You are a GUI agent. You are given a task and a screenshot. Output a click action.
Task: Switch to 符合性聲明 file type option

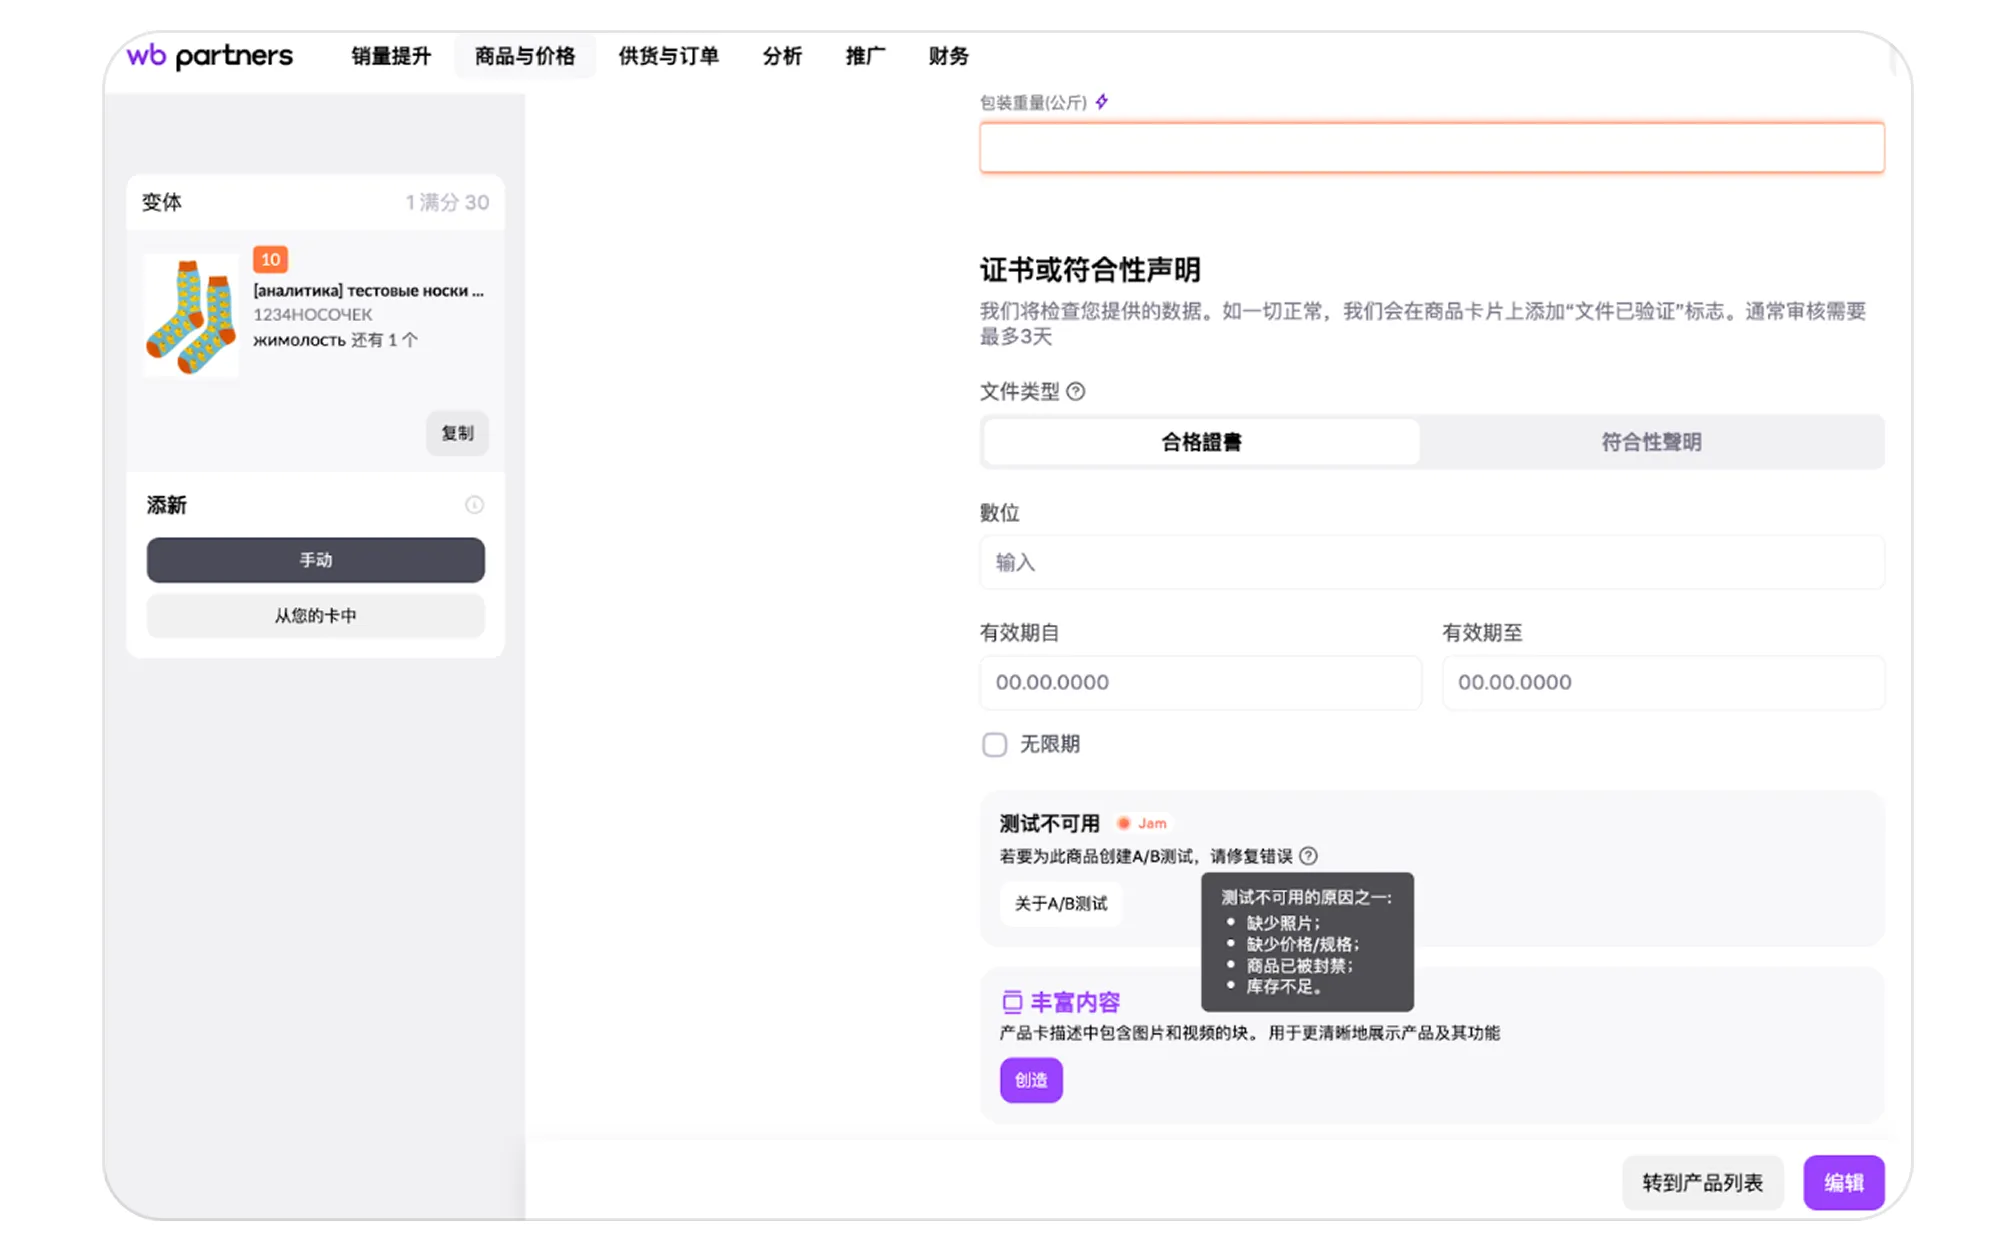click(1651, 442)
